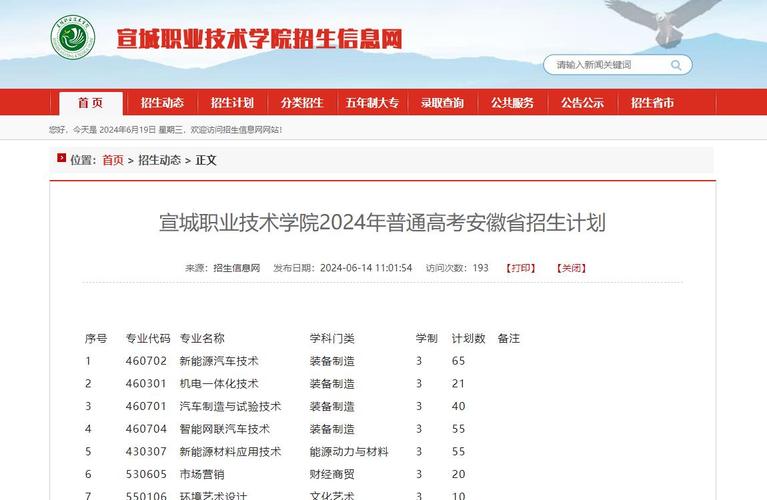Click major name 新能源材料应用技术
The height and width of the screenshot is (500, 767).
point(230,452)
